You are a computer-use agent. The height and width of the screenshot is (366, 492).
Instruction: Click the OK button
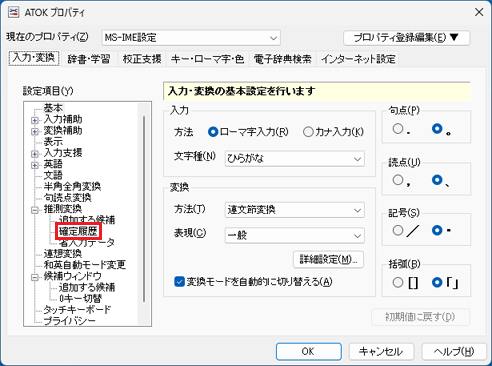(309, 351)
